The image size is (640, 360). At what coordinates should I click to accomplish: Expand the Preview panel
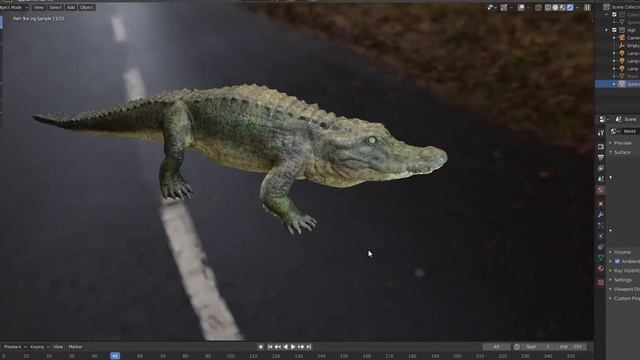(x=624, y=143)
